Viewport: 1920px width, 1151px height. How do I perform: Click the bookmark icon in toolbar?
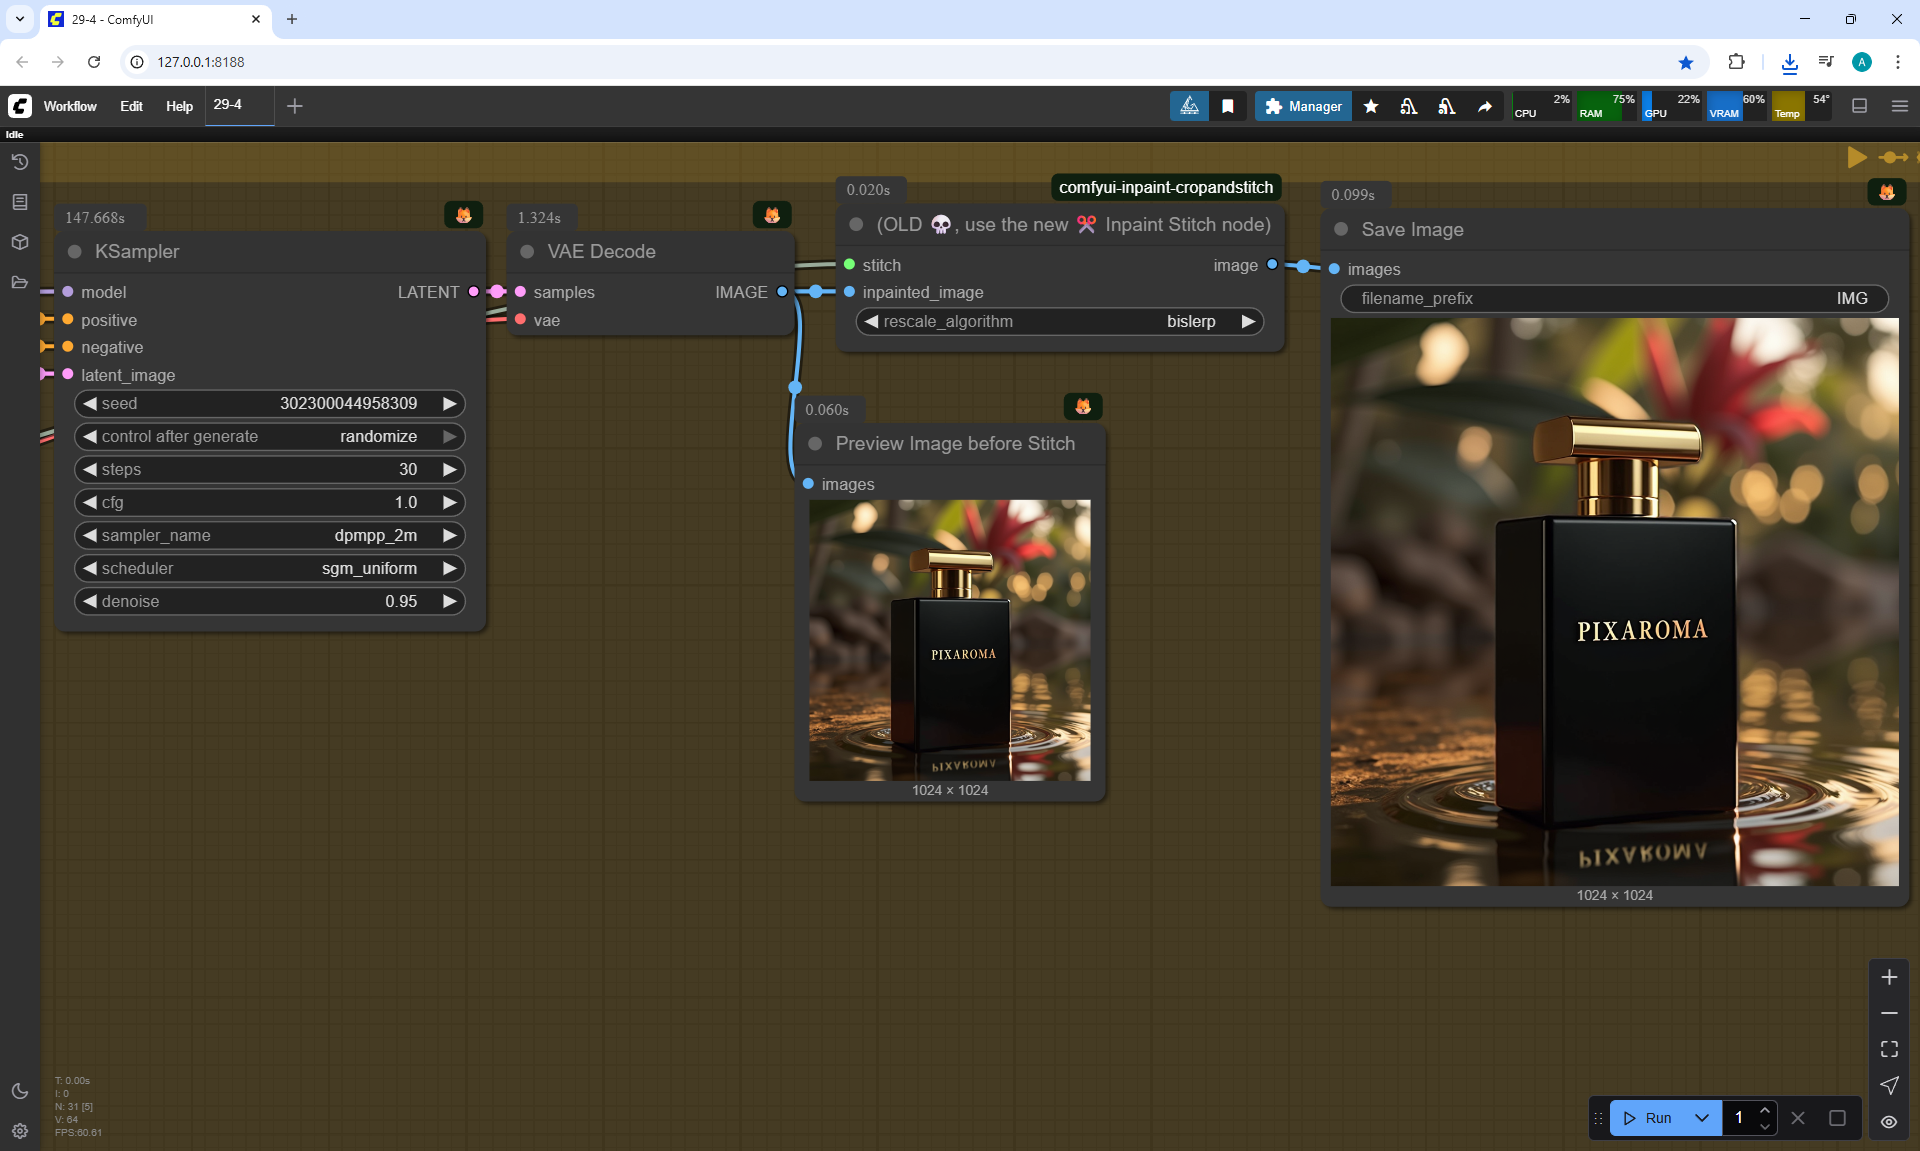coord(1227,106)
